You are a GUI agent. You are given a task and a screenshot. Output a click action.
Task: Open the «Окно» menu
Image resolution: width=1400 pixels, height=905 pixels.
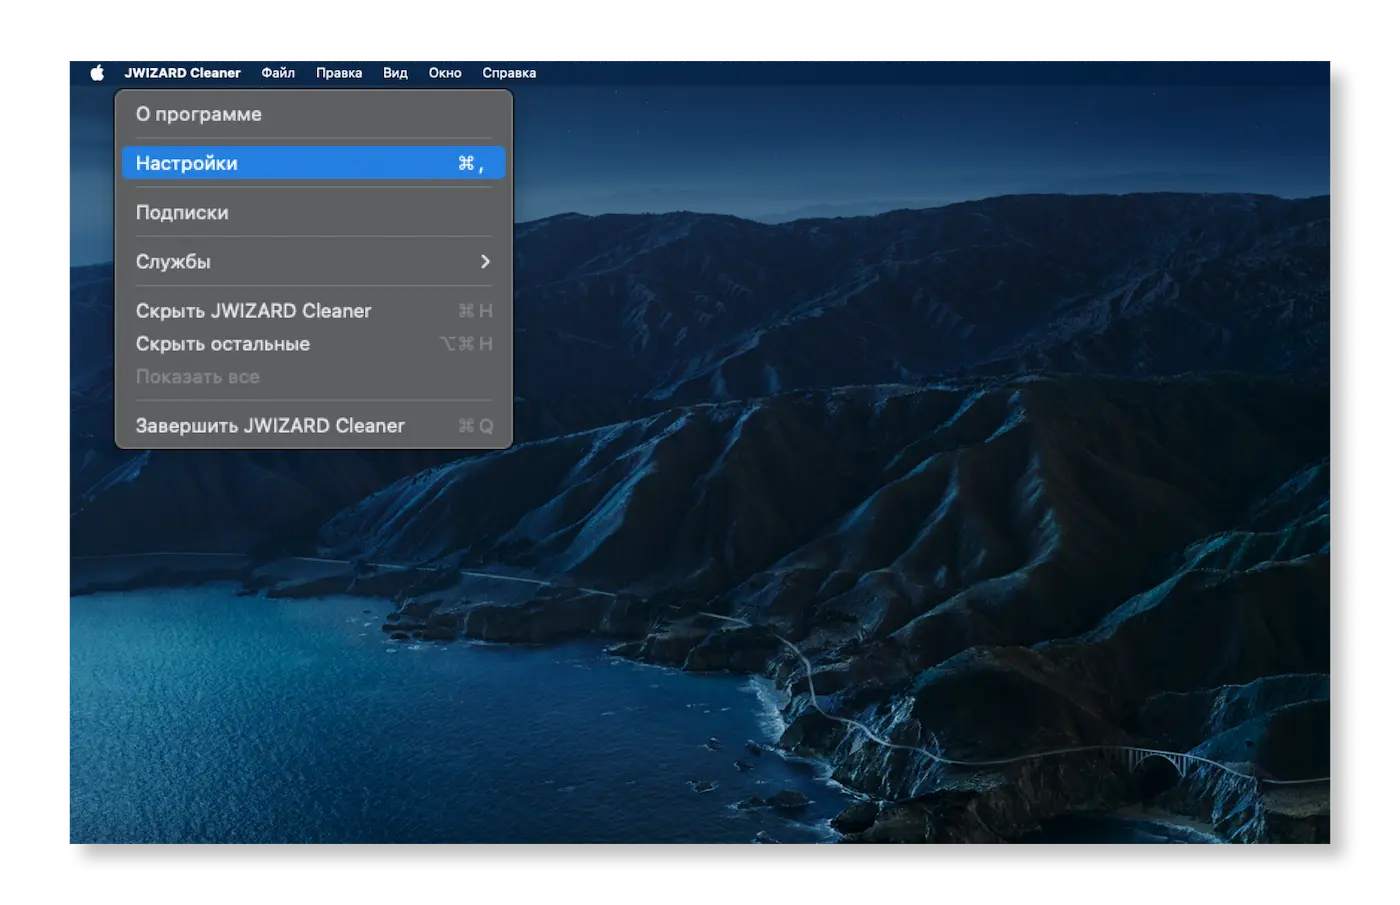point(444,72)
